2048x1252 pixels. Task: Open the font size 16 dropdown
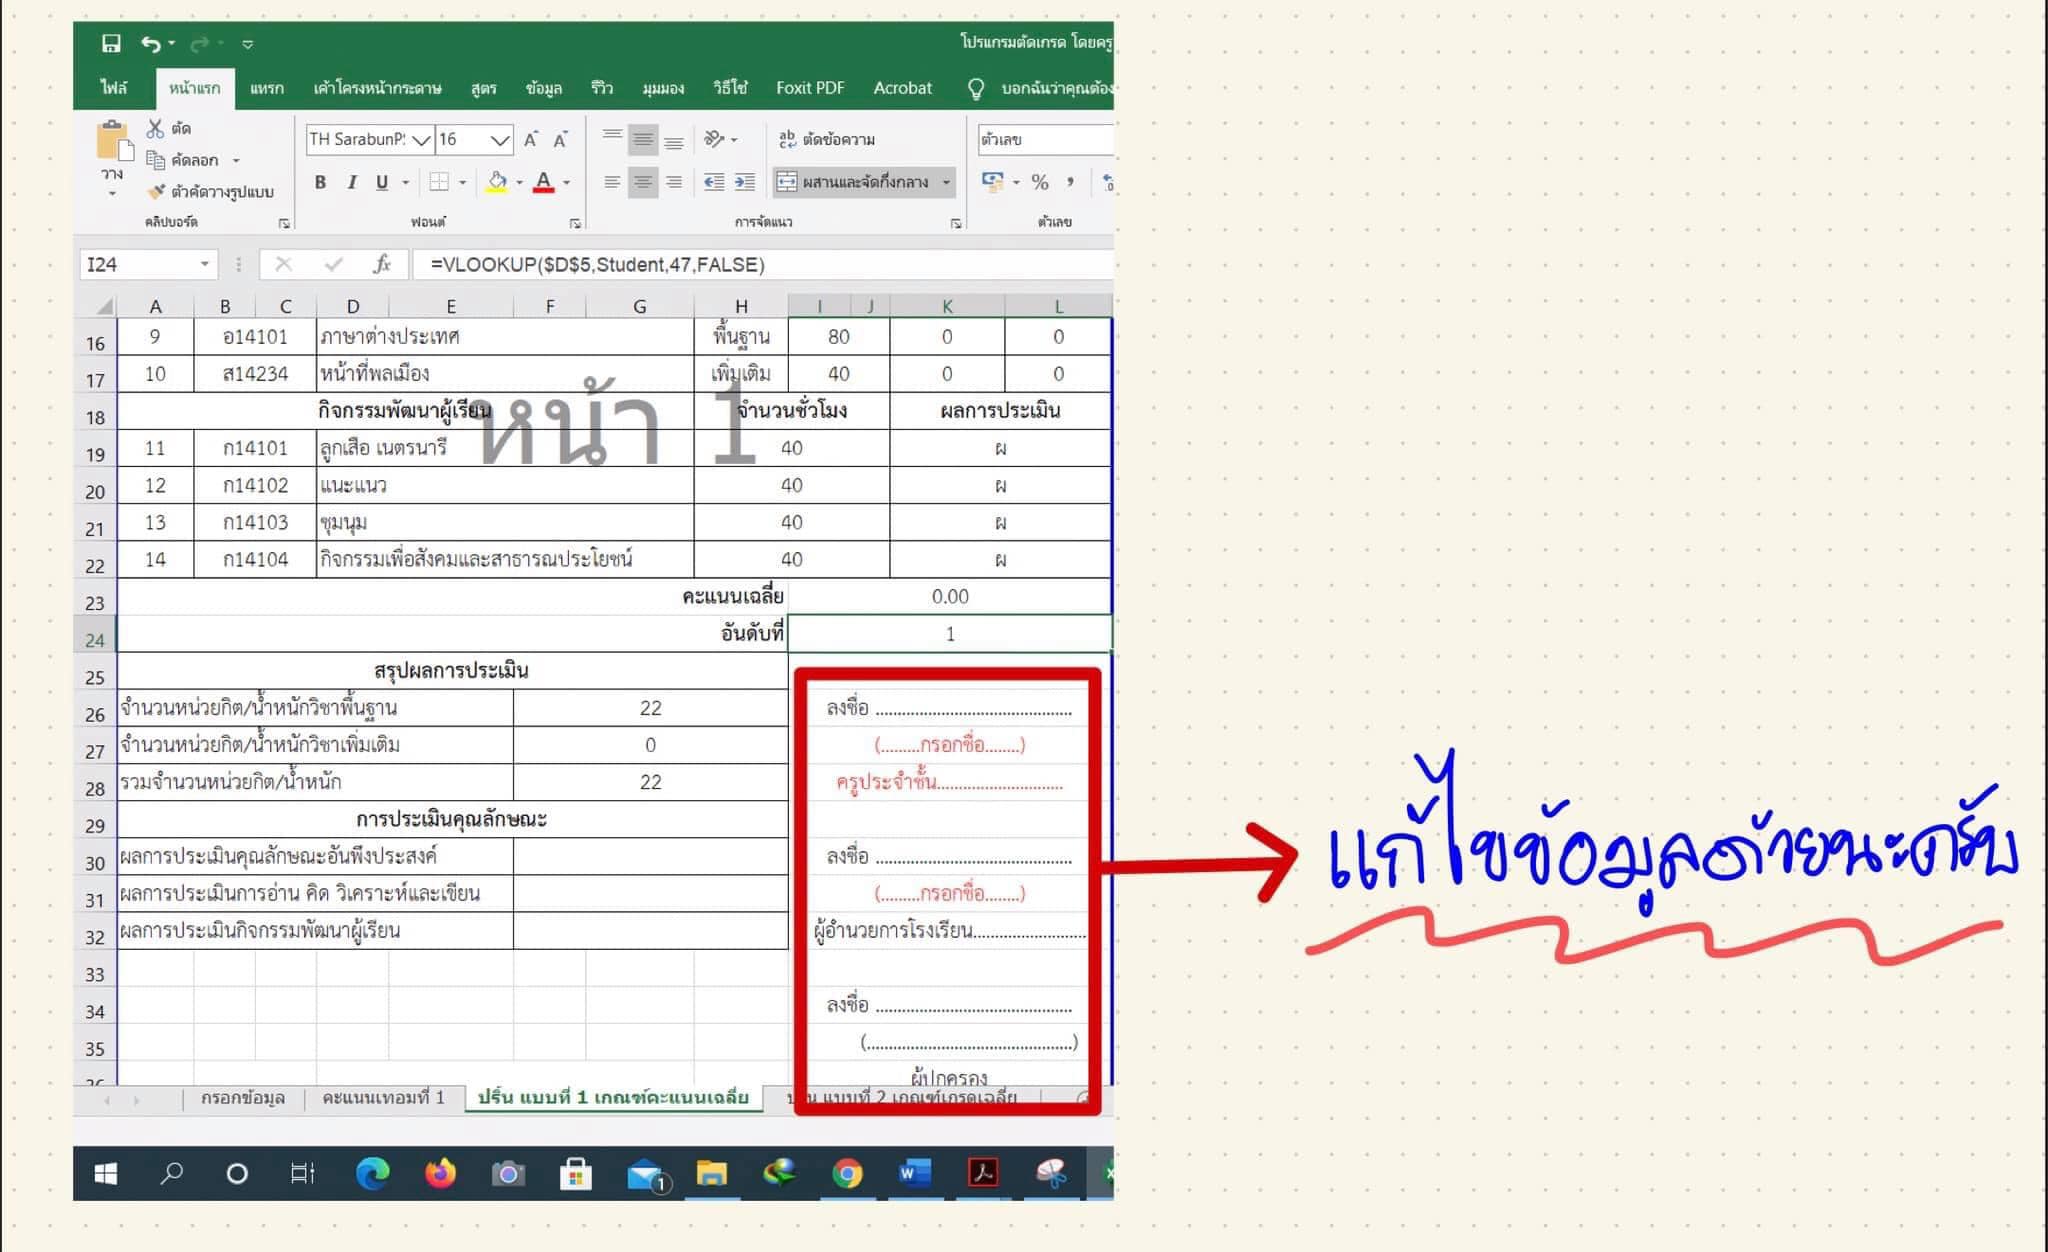(x=500, y=140)
